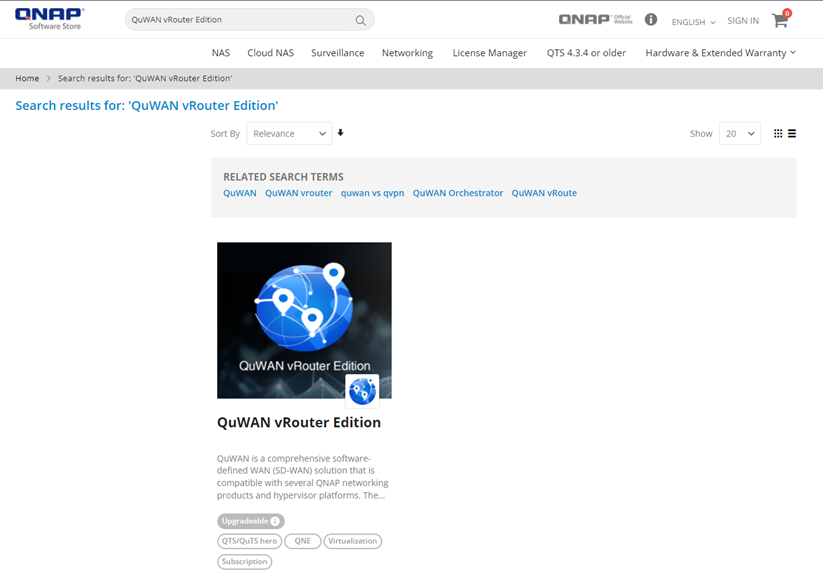Image resolution: width=823 pixels, height=571 pixels.
Task: Click the Upgradeable badge info icon
Action: 275,521
